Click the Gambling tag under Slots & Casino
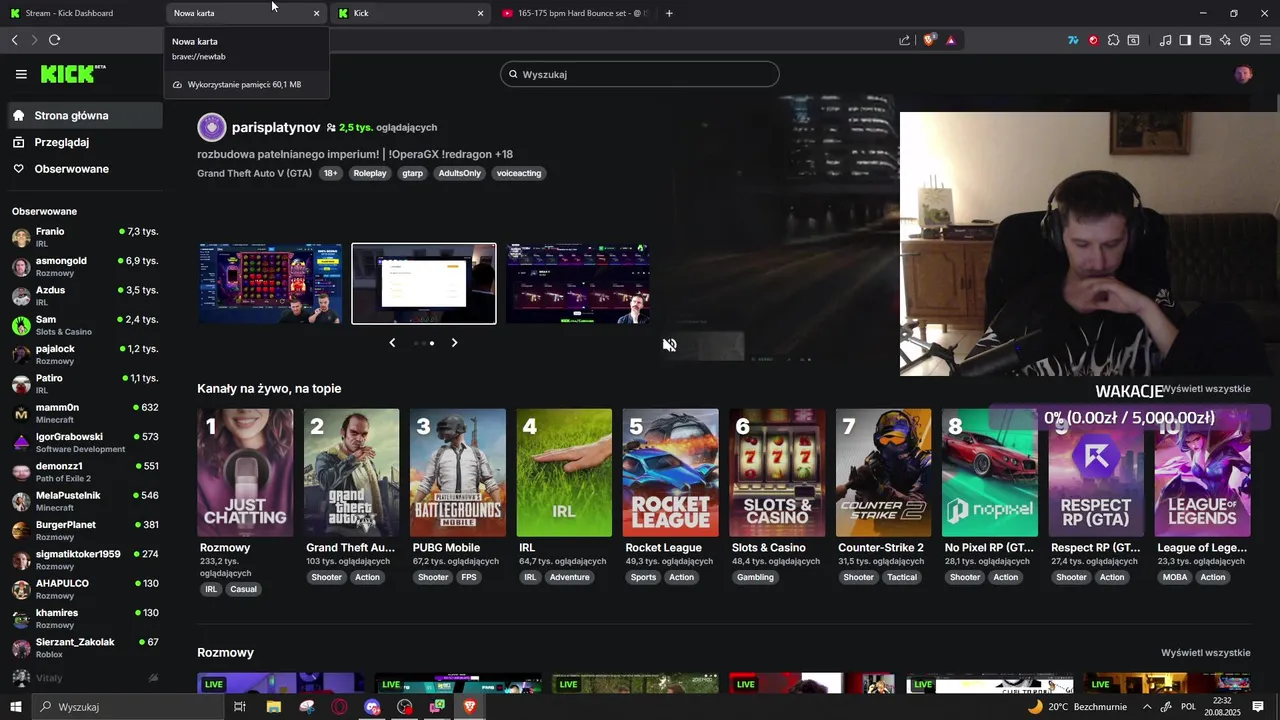This screenshot has height=720, width=1280. pos(755,577)
